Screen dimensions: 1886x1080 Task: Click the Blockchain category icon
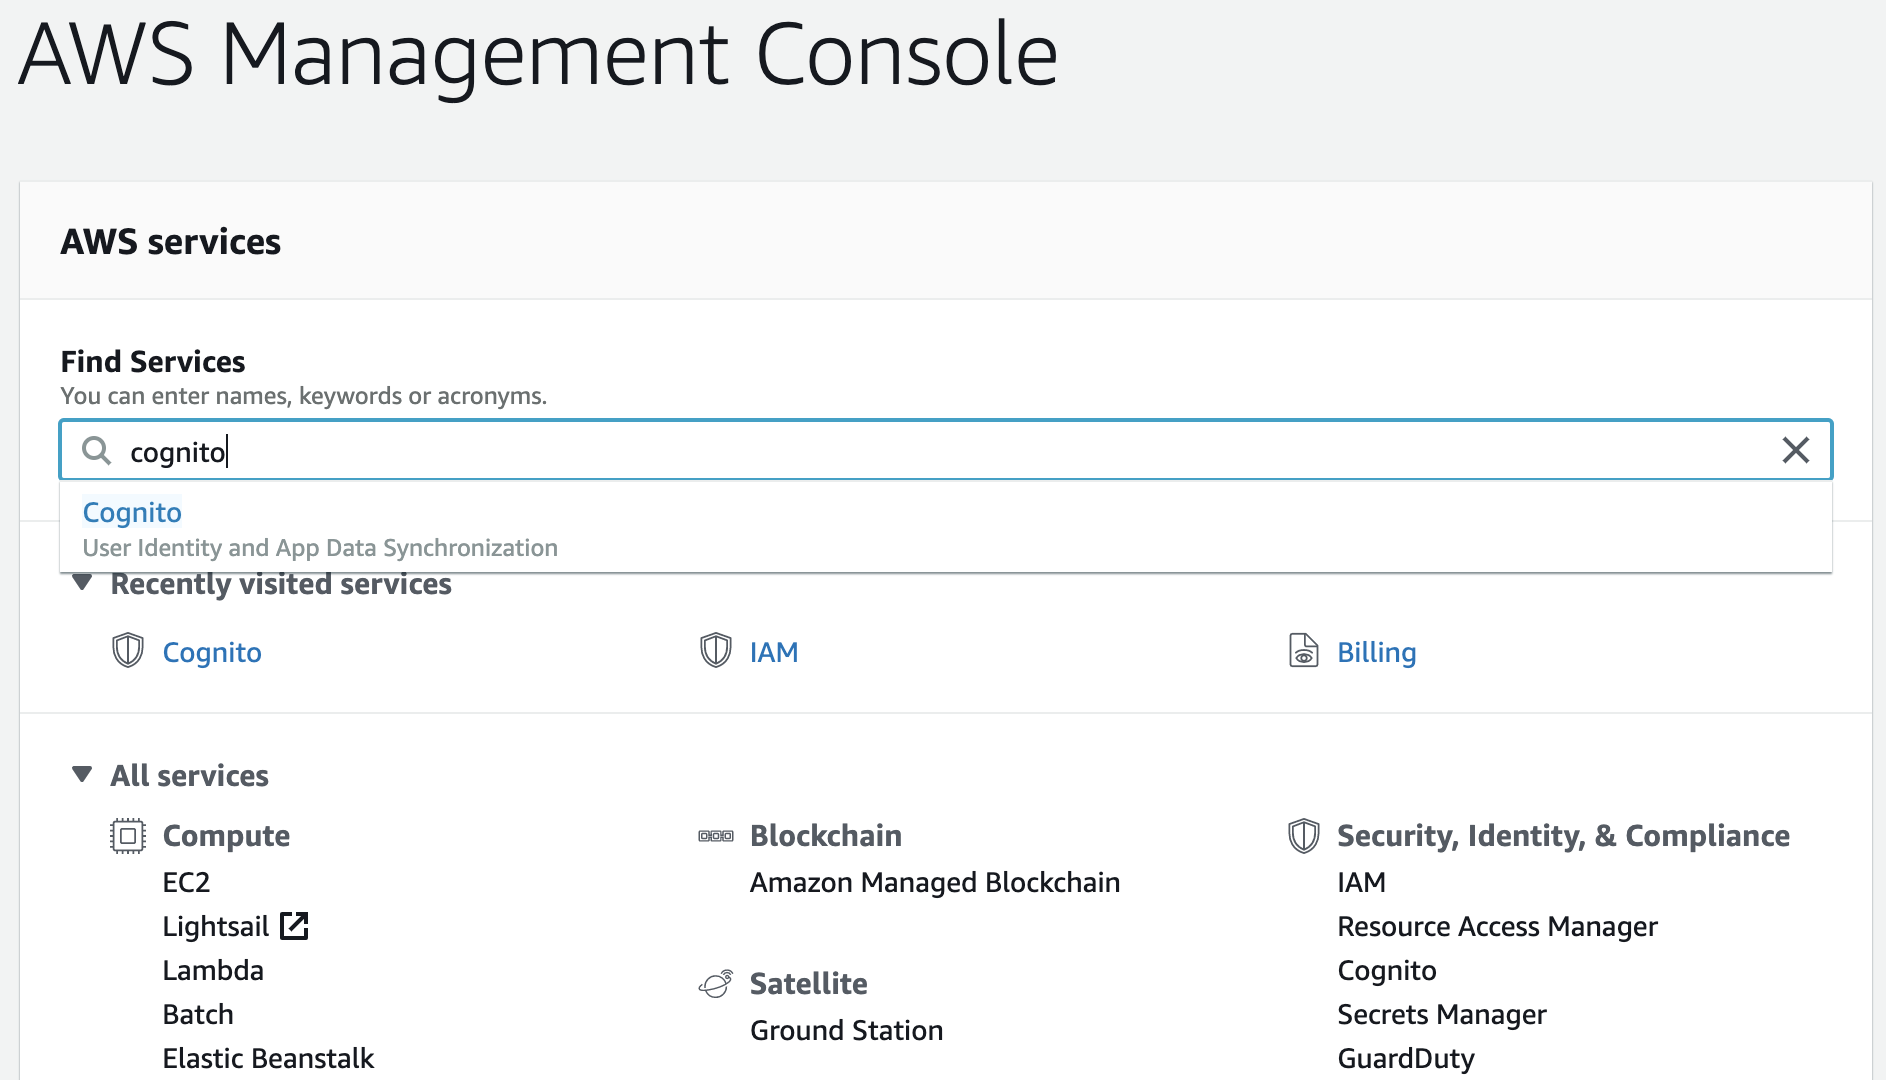pos(716,836)
